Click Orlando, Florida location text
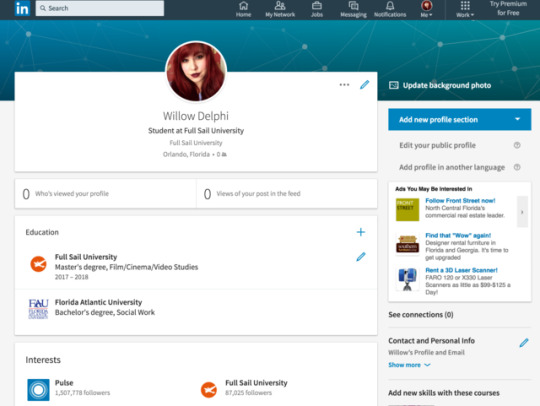 (x=186, y=154)
